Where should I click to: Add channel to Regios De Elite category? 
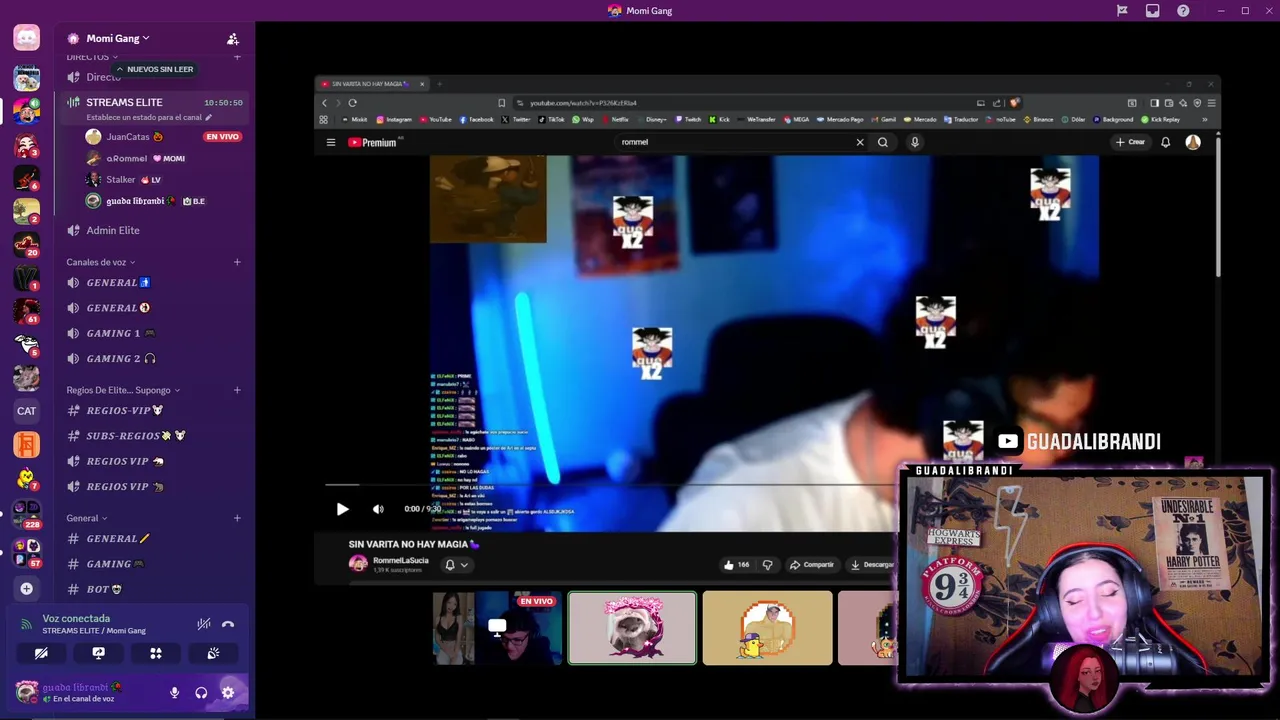point(237,390)
